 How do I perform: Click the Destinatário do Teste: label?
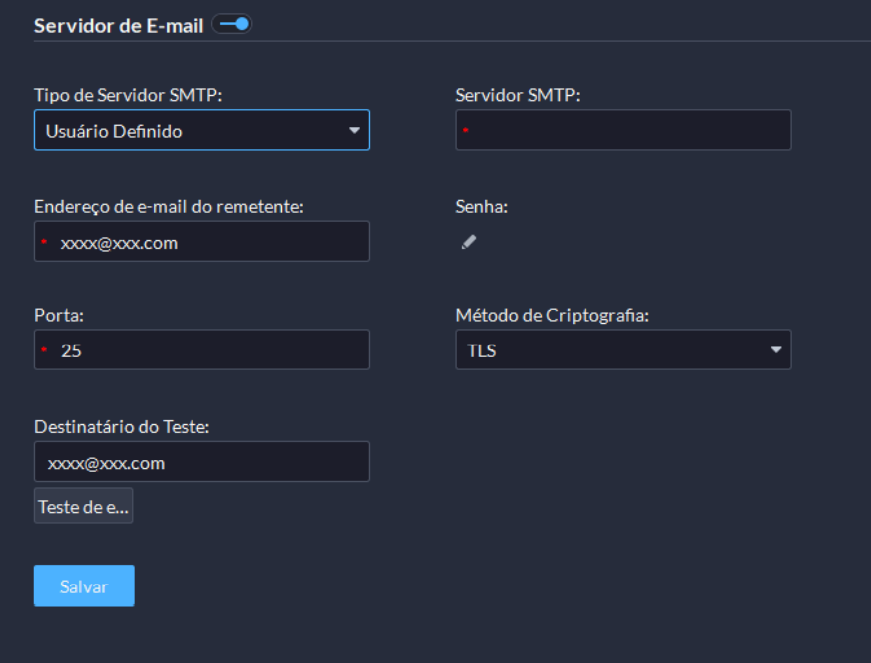click(x=122, y=426)
